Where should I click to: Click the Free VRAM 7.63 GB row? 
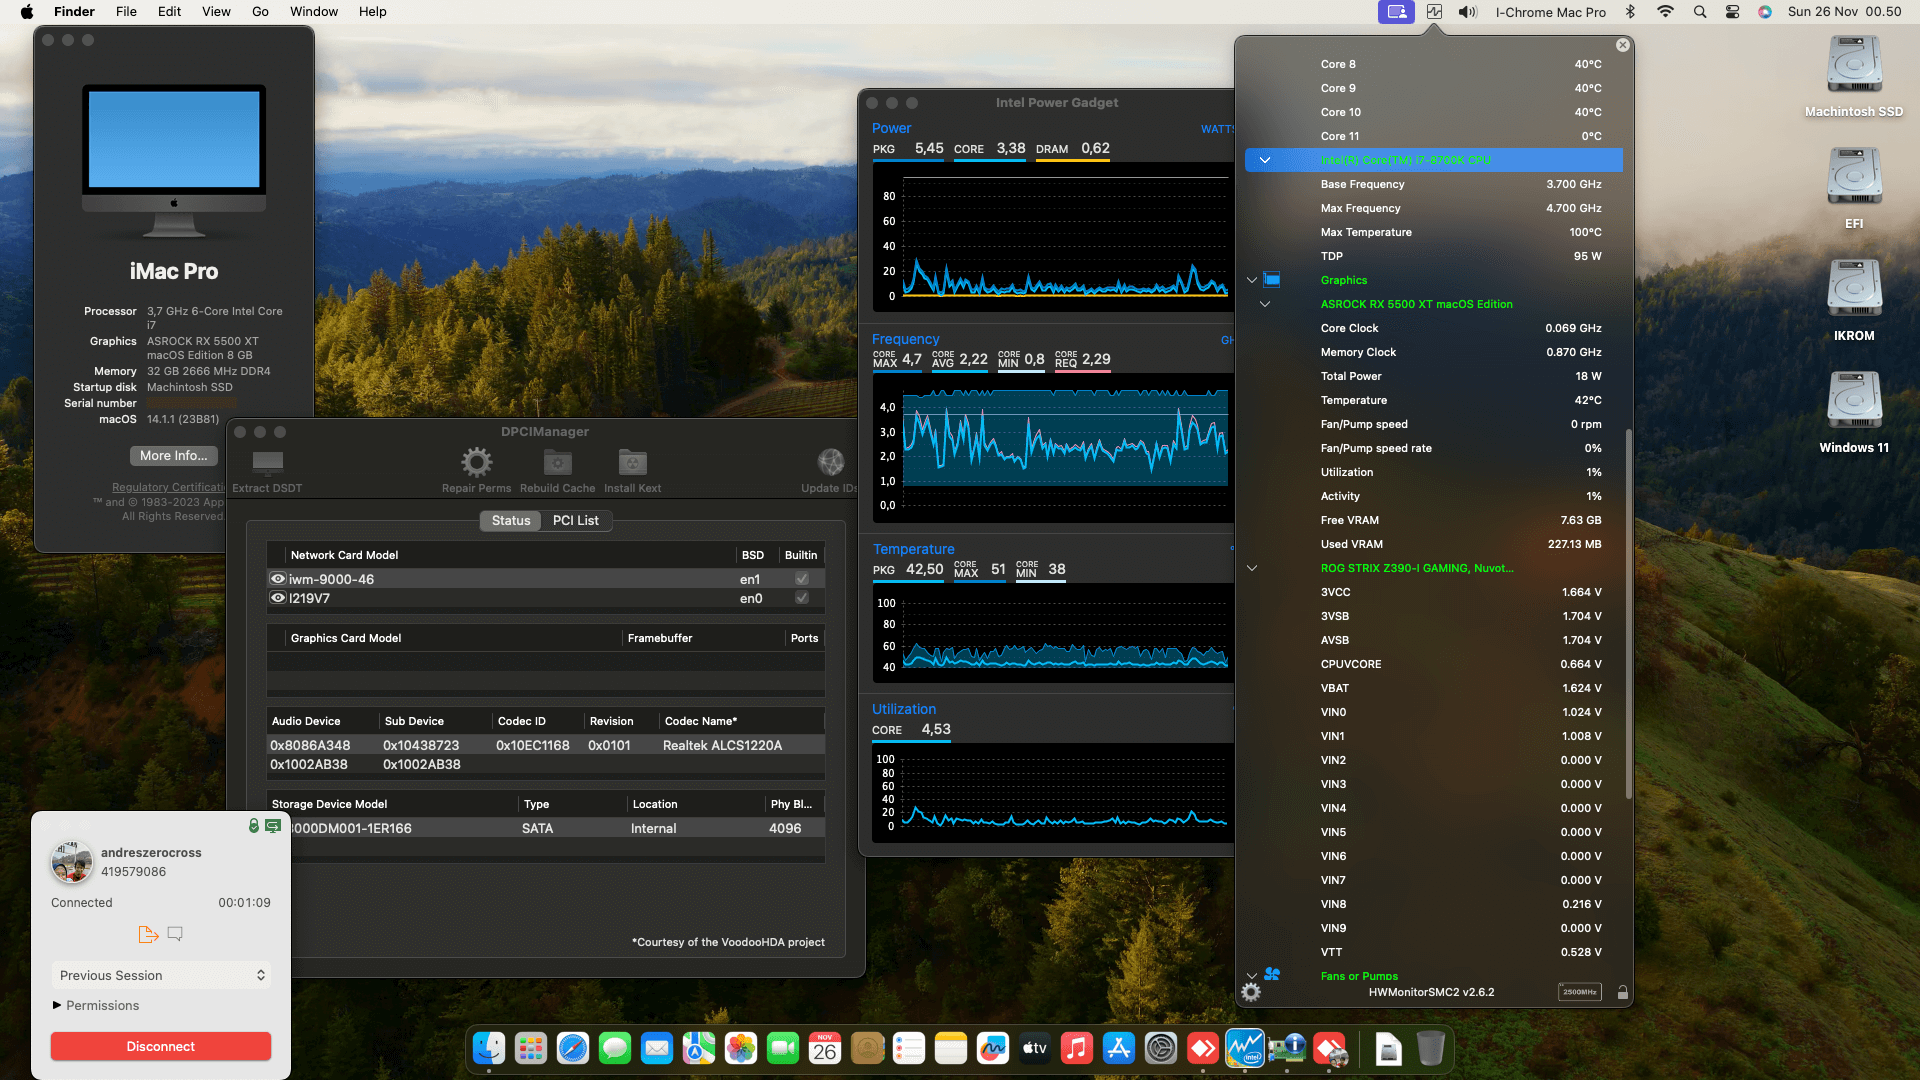tap(1434, 520)
